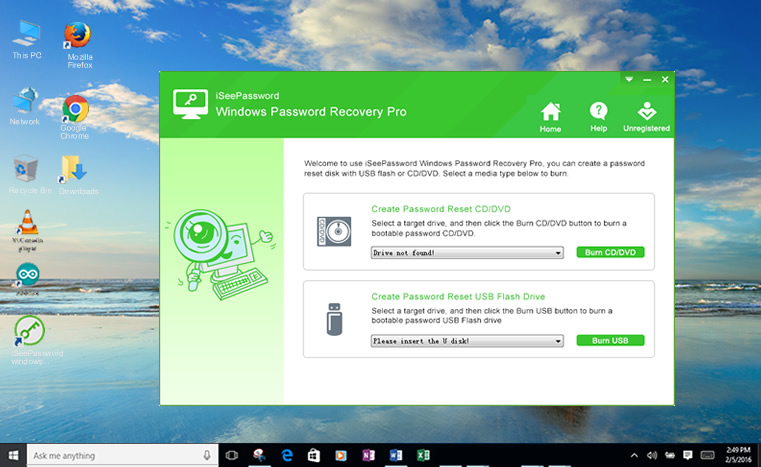Viewport: 761px width, 467px height.
Task: Click the Burn CD/DVD button
Action: click(610, 252)
